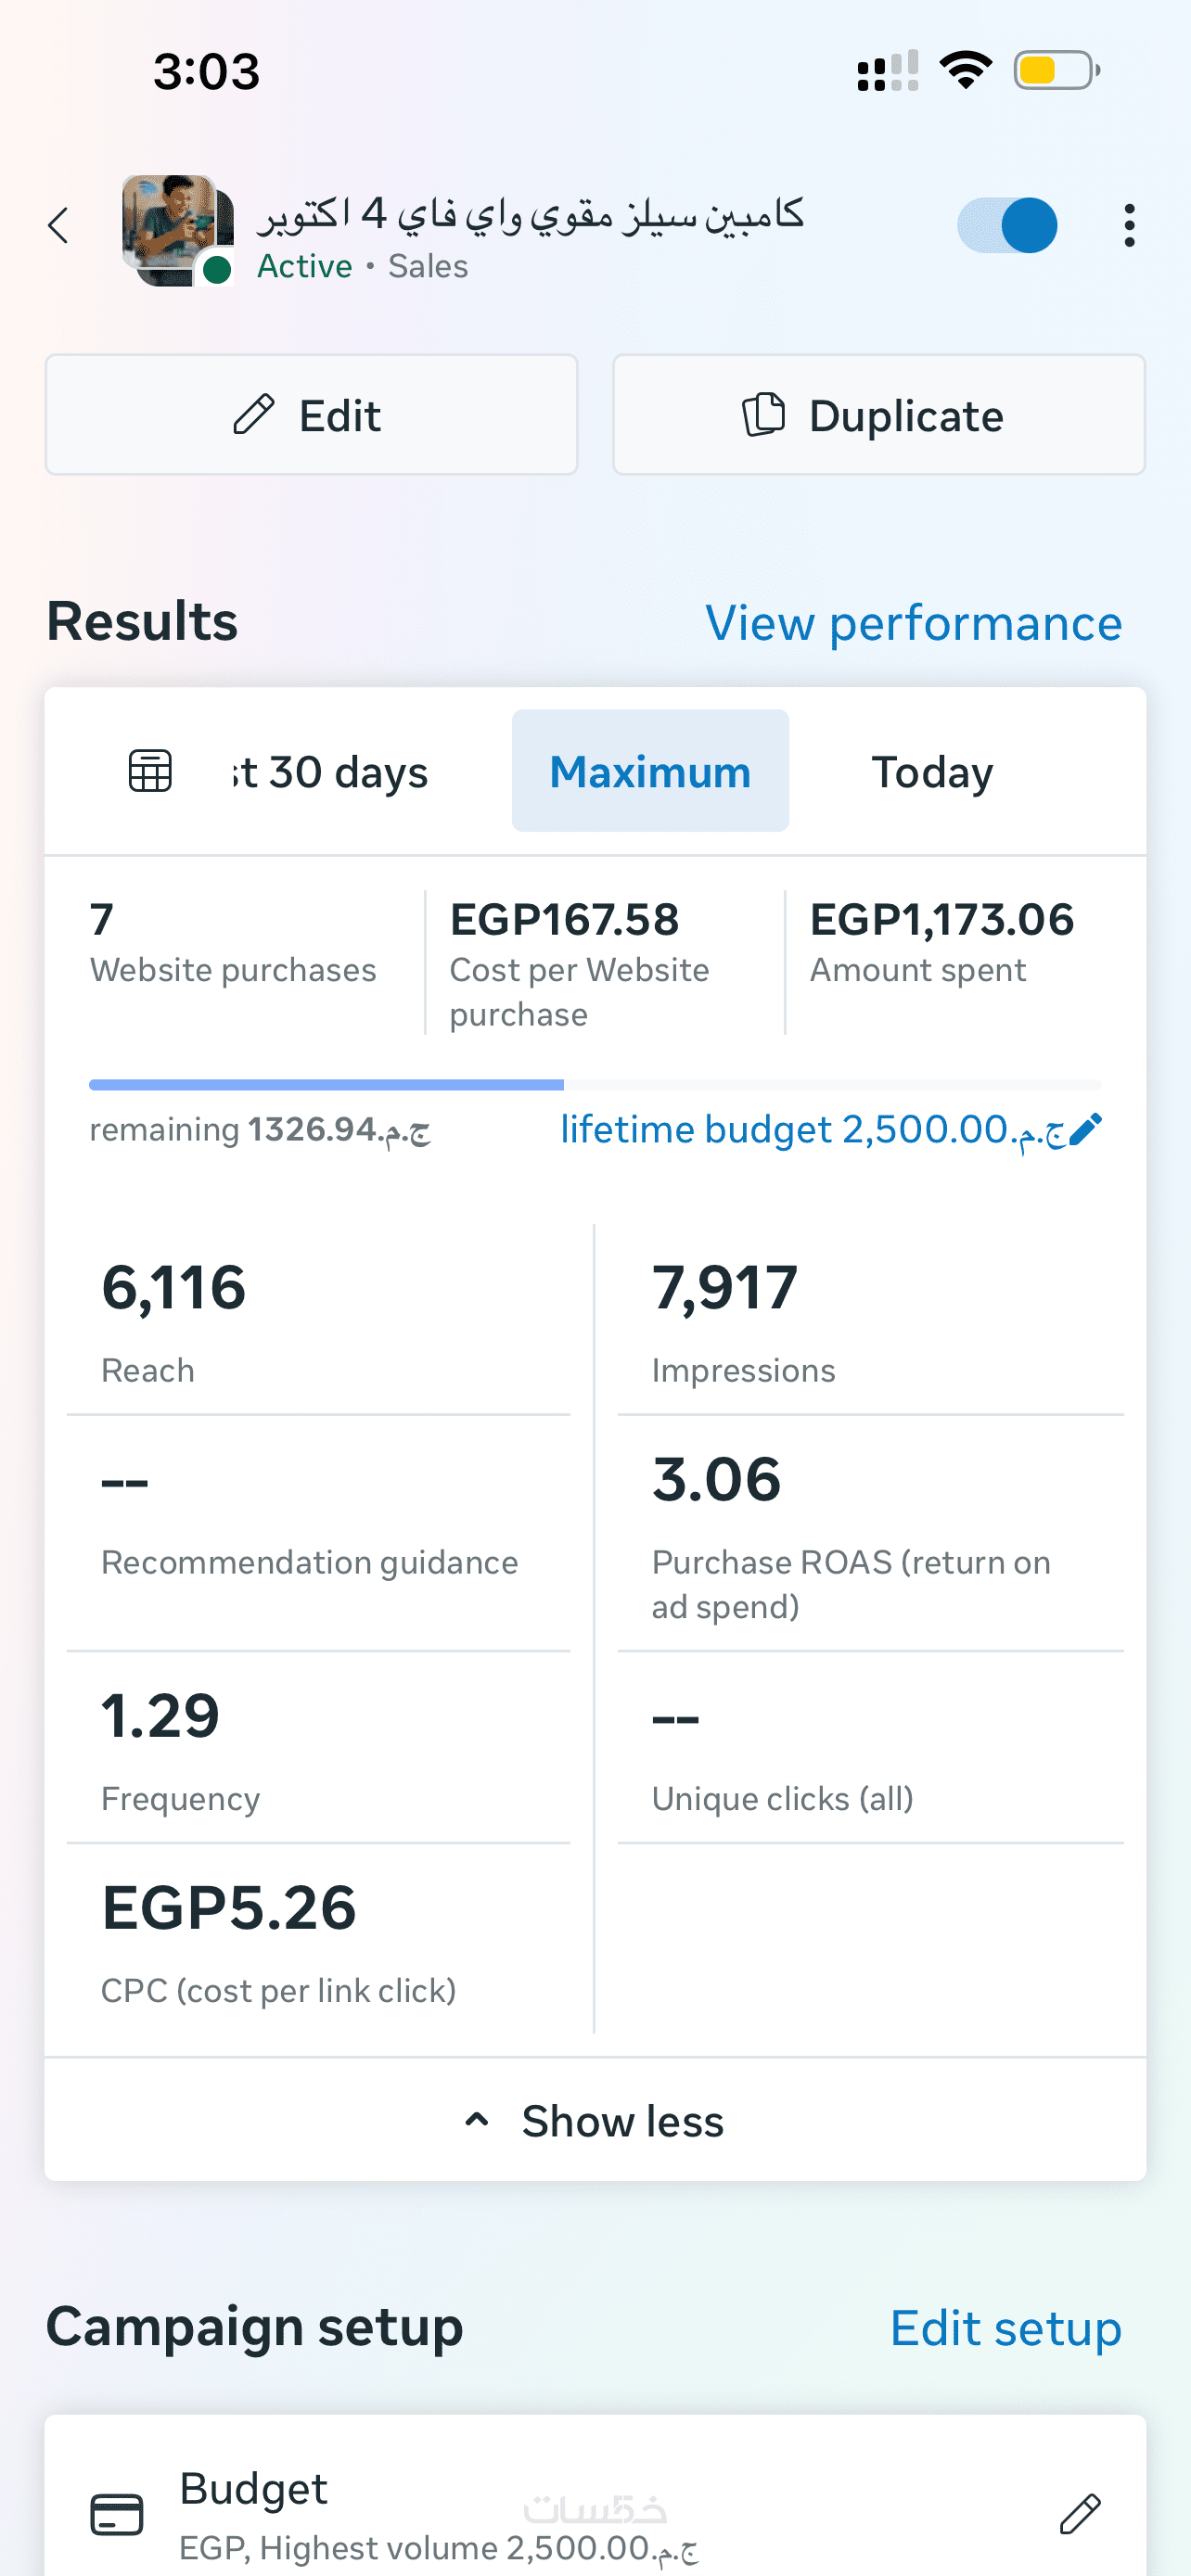Open the three-dot more options menu

1129,226
